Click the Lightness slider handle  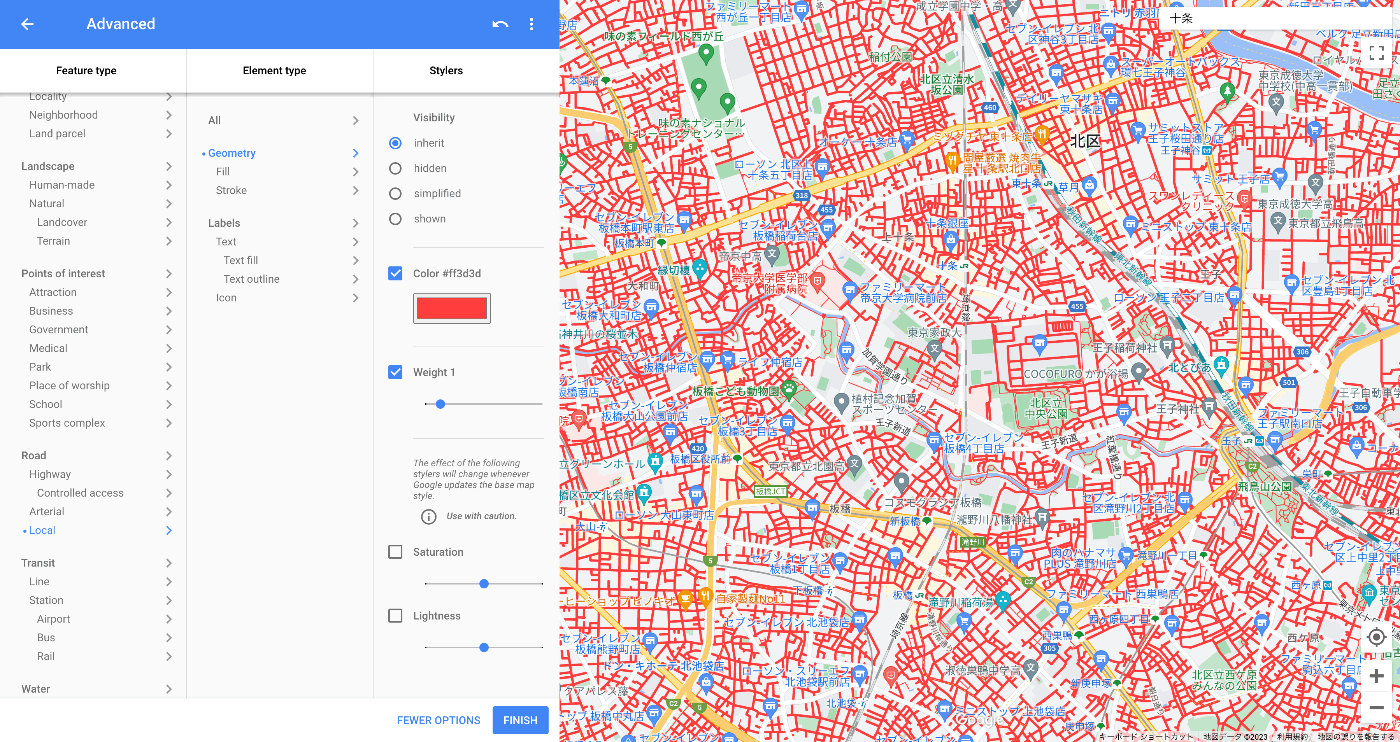pyautogui.click(x=484, y=647)
